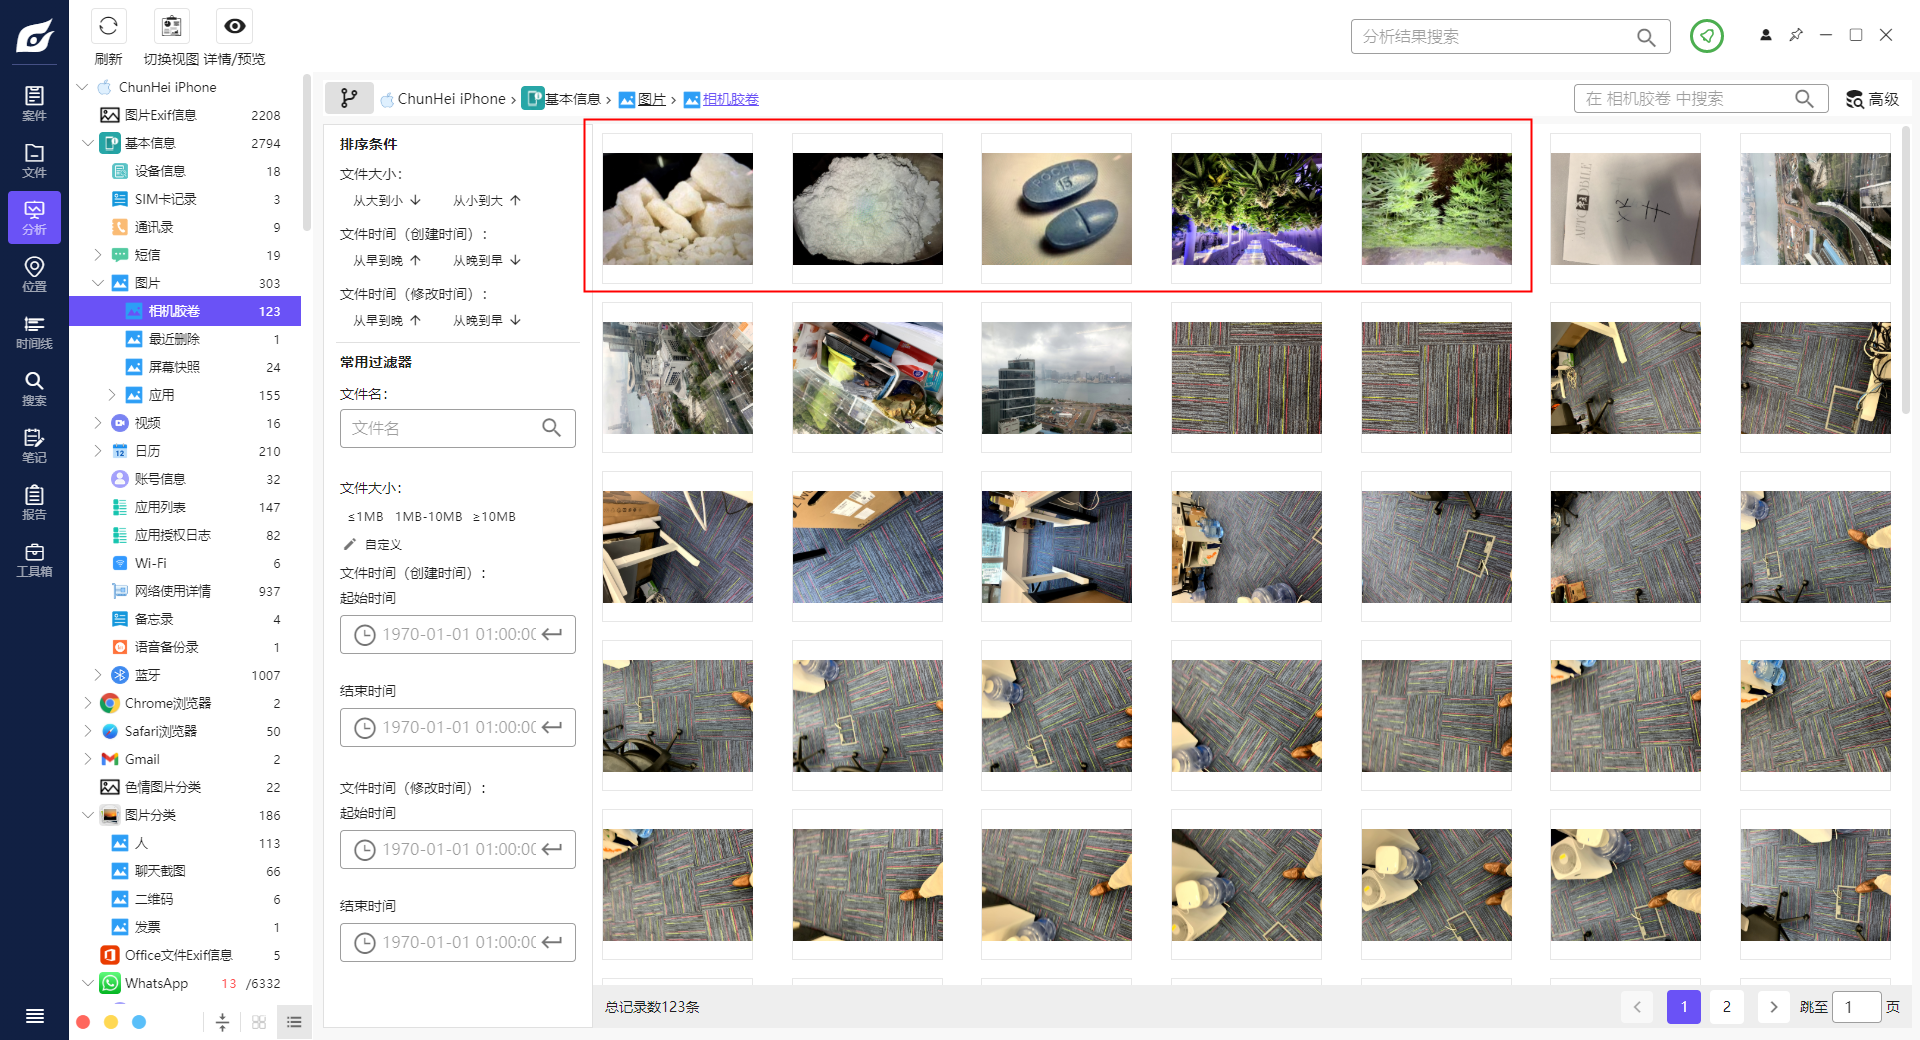The image size is (1920, 1040).
Task: Open the Analysis (分析) sidebar section
Action: (x=34, y=217)
